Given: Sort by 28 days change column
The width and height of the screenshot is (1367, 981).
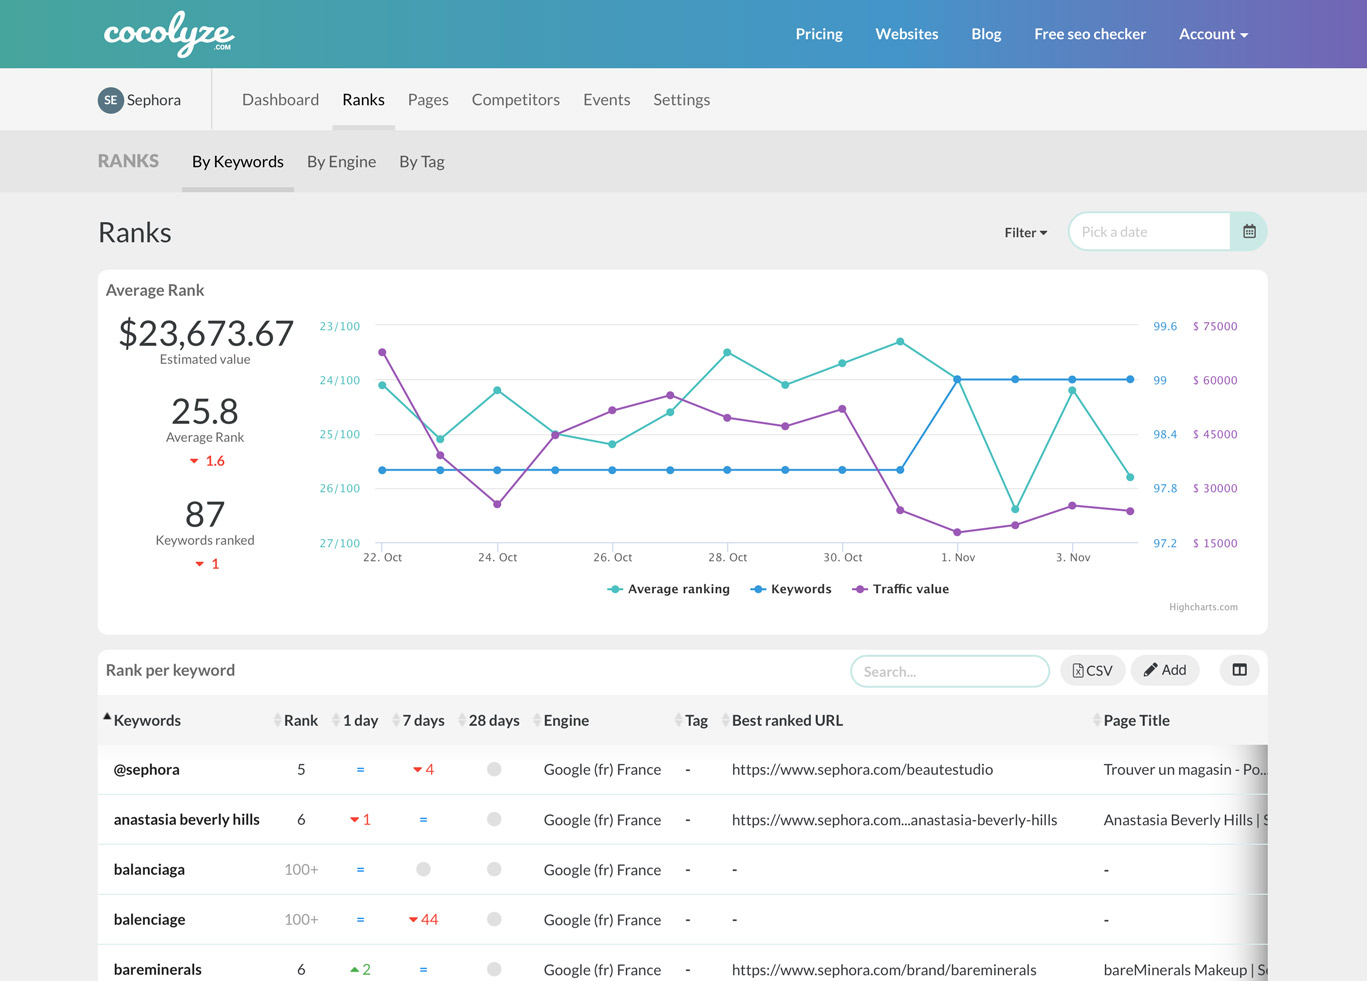Looking at the screenshot, I should (493, 720).
